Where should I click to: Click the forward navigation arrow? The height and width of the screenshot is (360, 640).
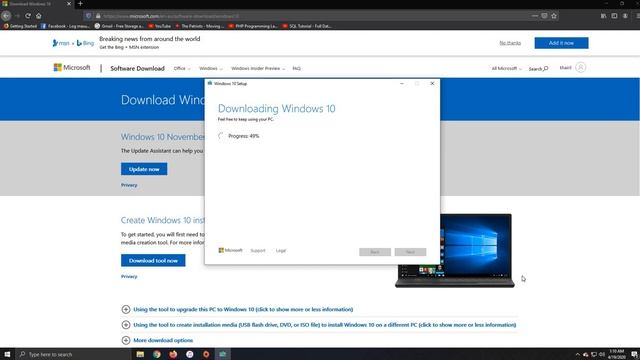click(17, 16)
